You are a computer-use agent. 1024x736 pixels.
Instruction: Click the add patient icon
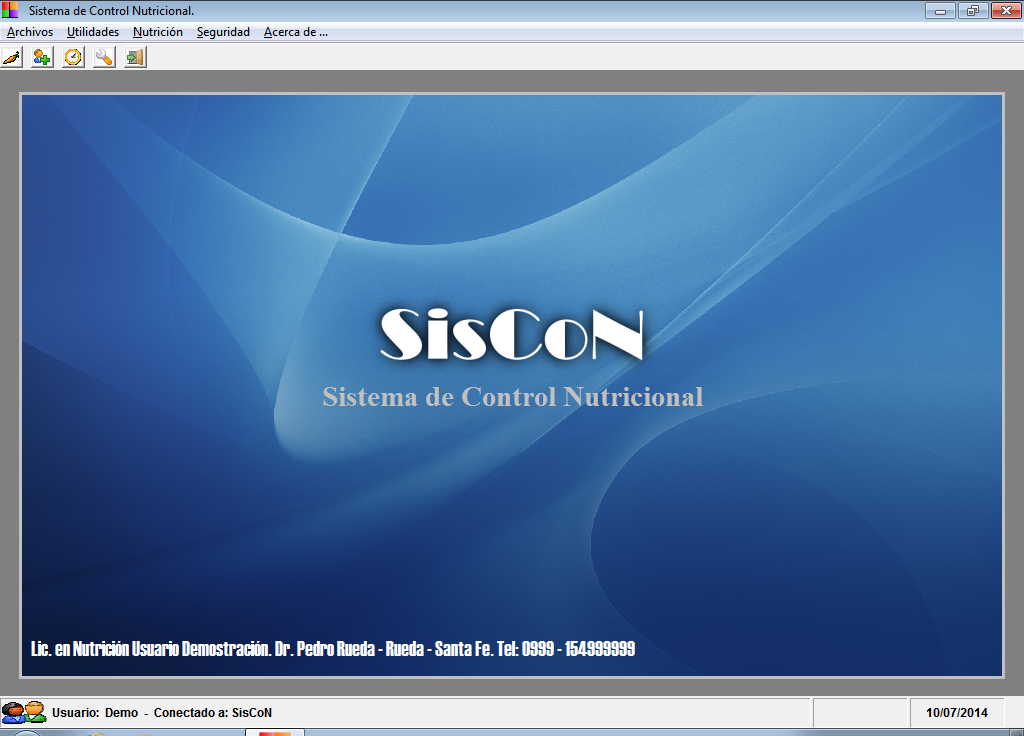click(40, 57)
